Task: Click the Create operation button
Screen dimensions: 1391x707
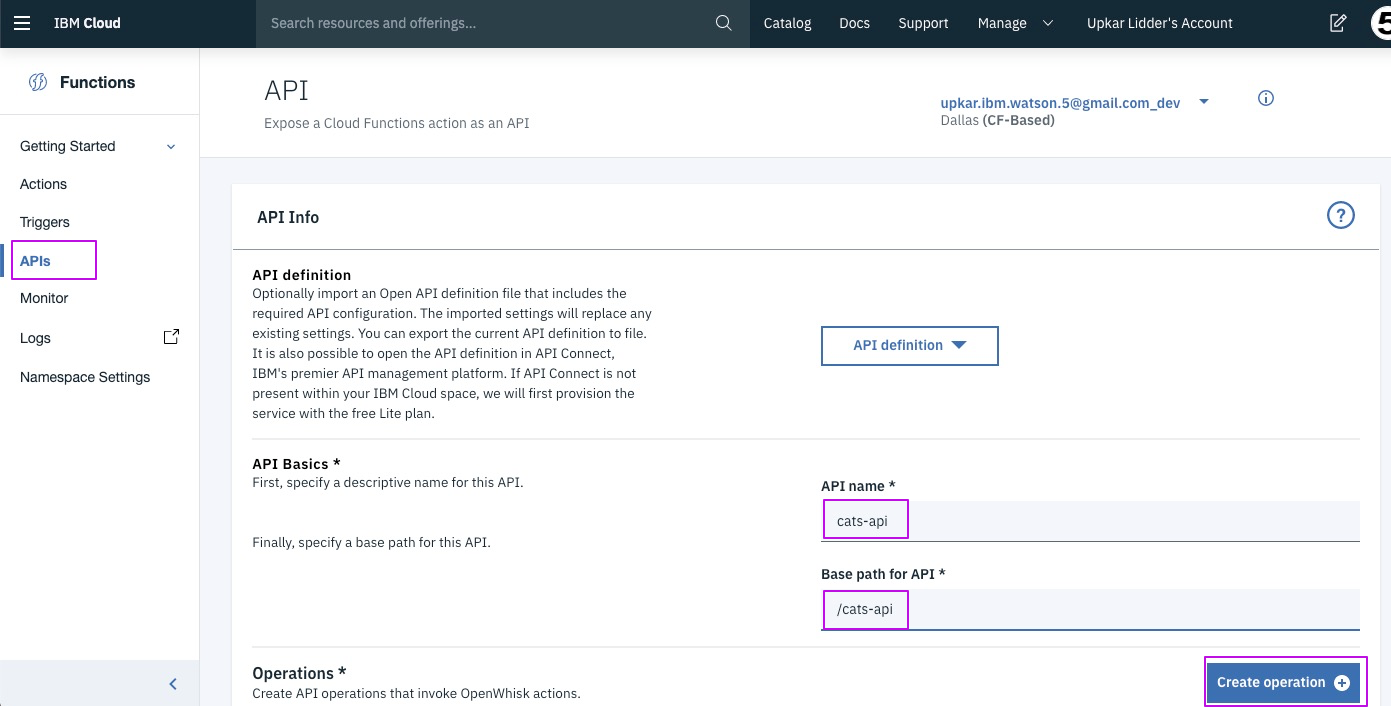Action: click(1283, 682)
